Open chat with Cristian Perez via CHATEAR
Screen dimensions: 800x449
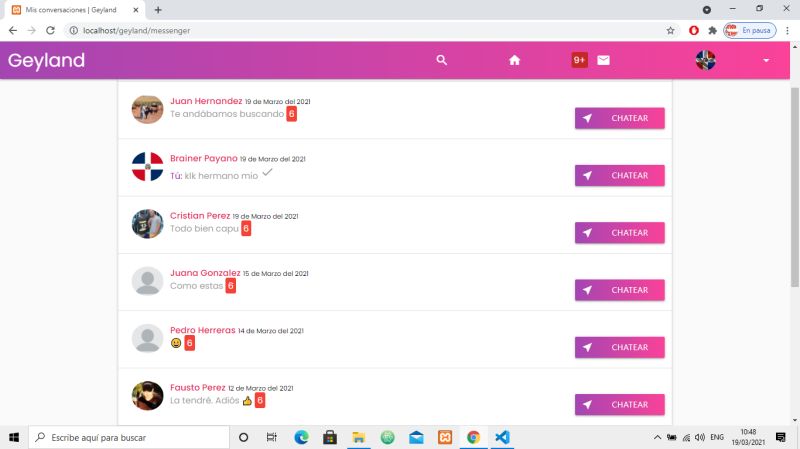pyautogui.click(x=619, y=233)
